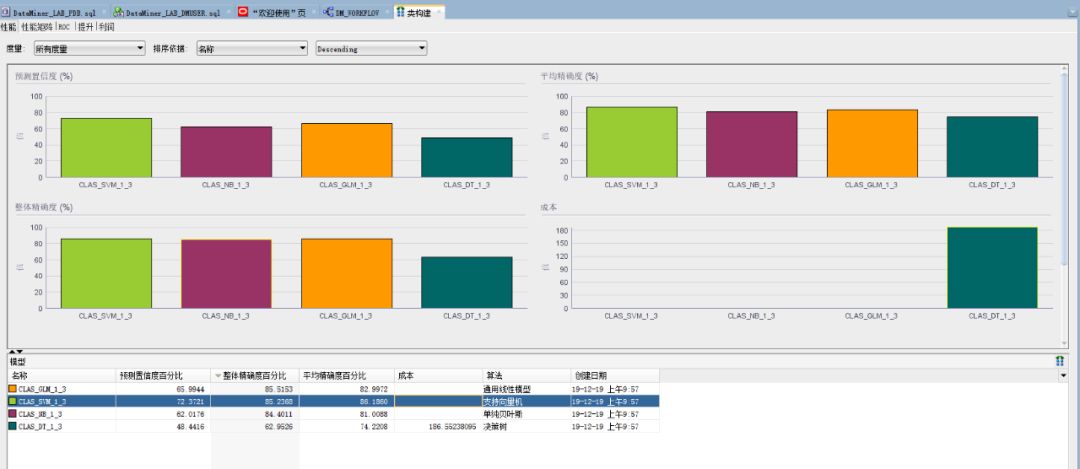Viewport: 1080px width, 469px height.
Task: Select the CLAS_NB_1_3 model row
Action: 60,413
